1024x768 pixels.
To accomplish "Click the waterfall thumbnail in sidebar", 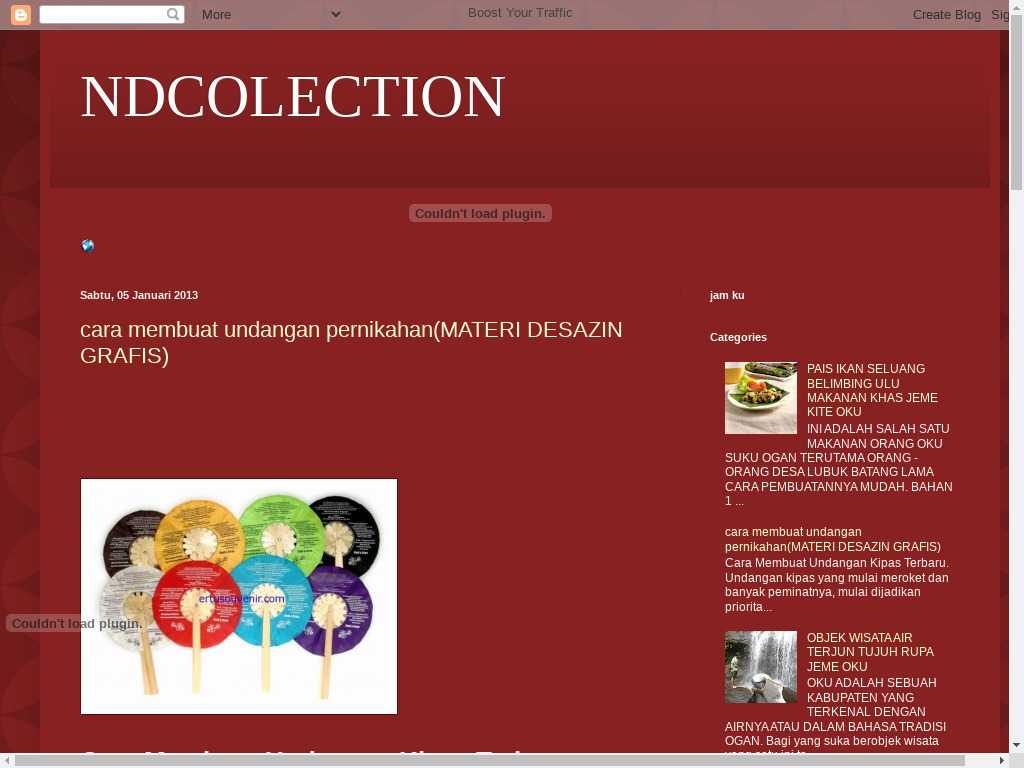I will (x=761, y=667).
